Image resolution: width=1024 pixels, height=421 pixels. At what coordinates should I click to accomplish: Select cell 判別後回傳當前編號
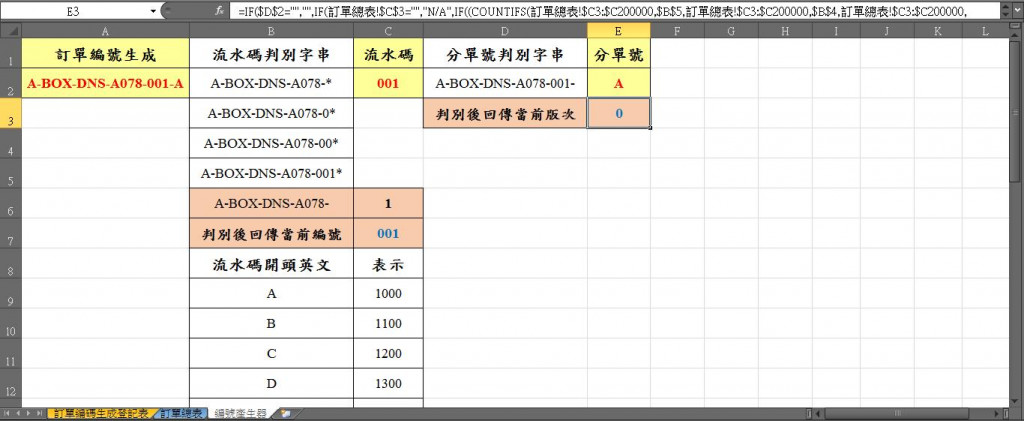point(271,233)
